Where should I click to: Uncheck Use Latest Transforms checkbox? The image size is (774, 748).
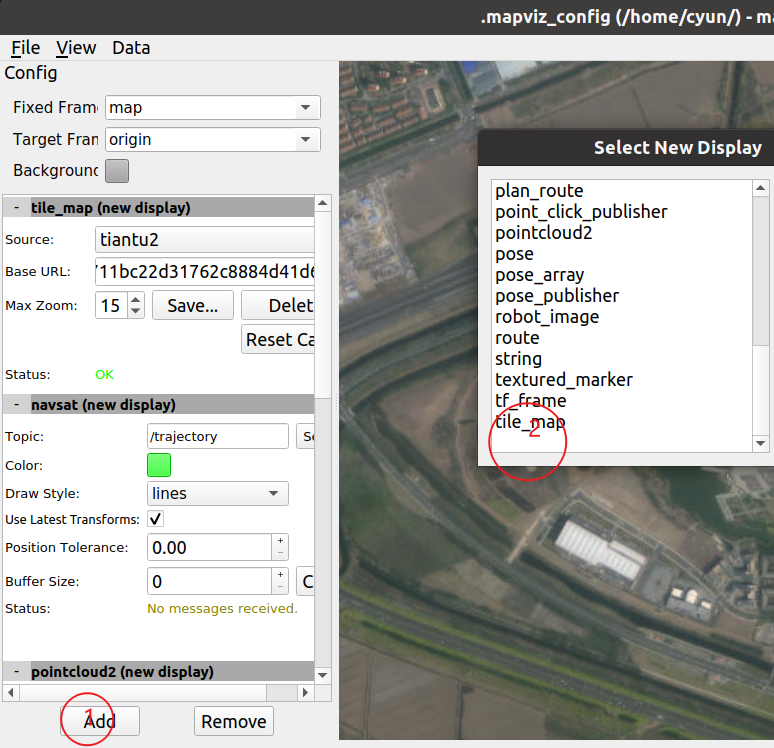point(155,519)
